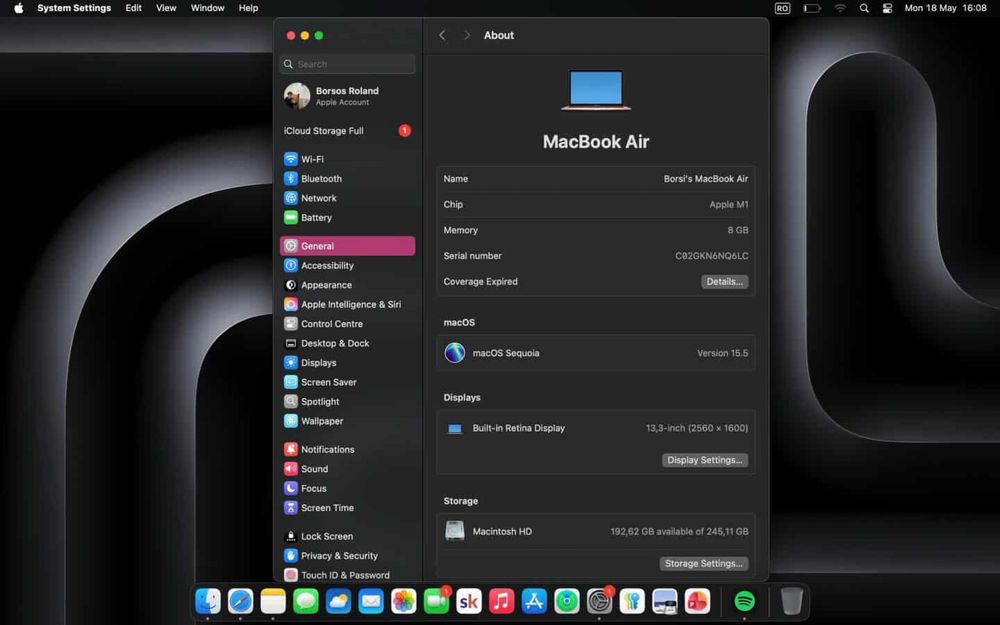Viewport: 1000px width, 625px height.
Task: Click the Display Settings… button
Action: (705, 460)
